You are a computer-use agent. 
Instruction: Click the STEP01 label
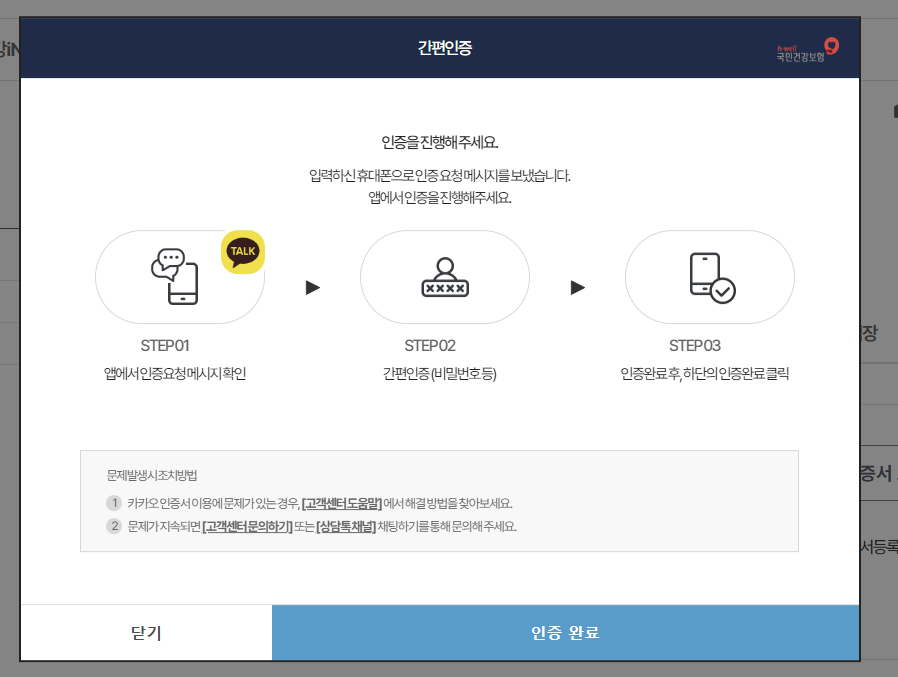[165, 346]
